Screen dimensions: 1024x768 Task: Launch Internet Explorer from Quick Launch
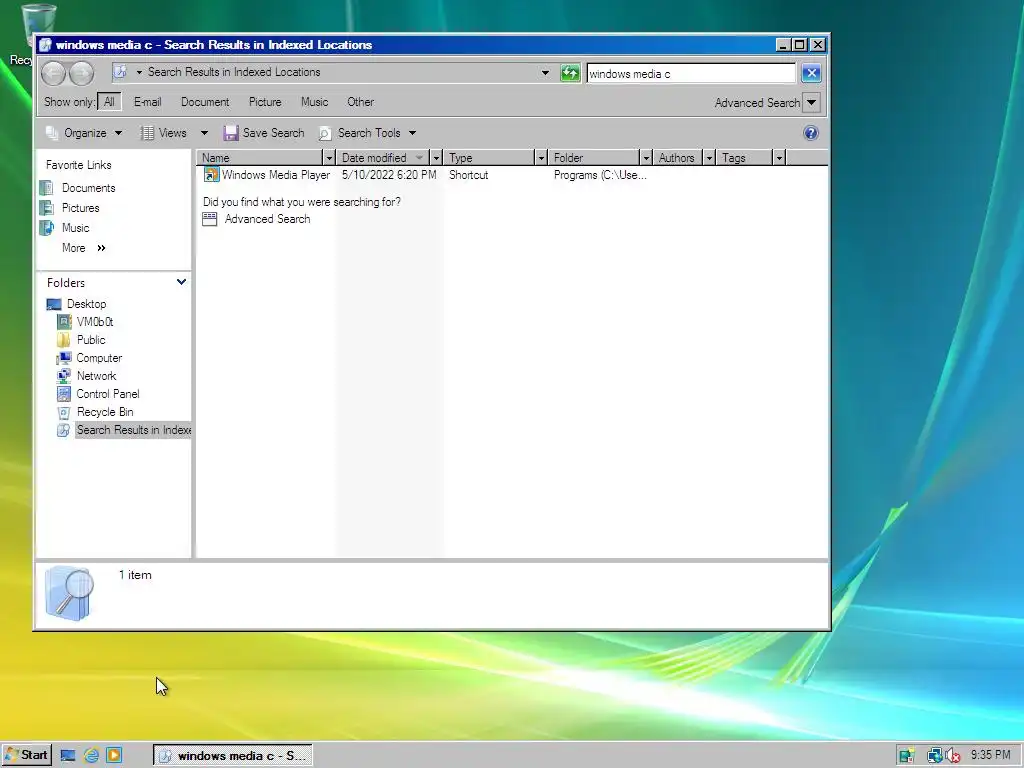click(91, 756)
